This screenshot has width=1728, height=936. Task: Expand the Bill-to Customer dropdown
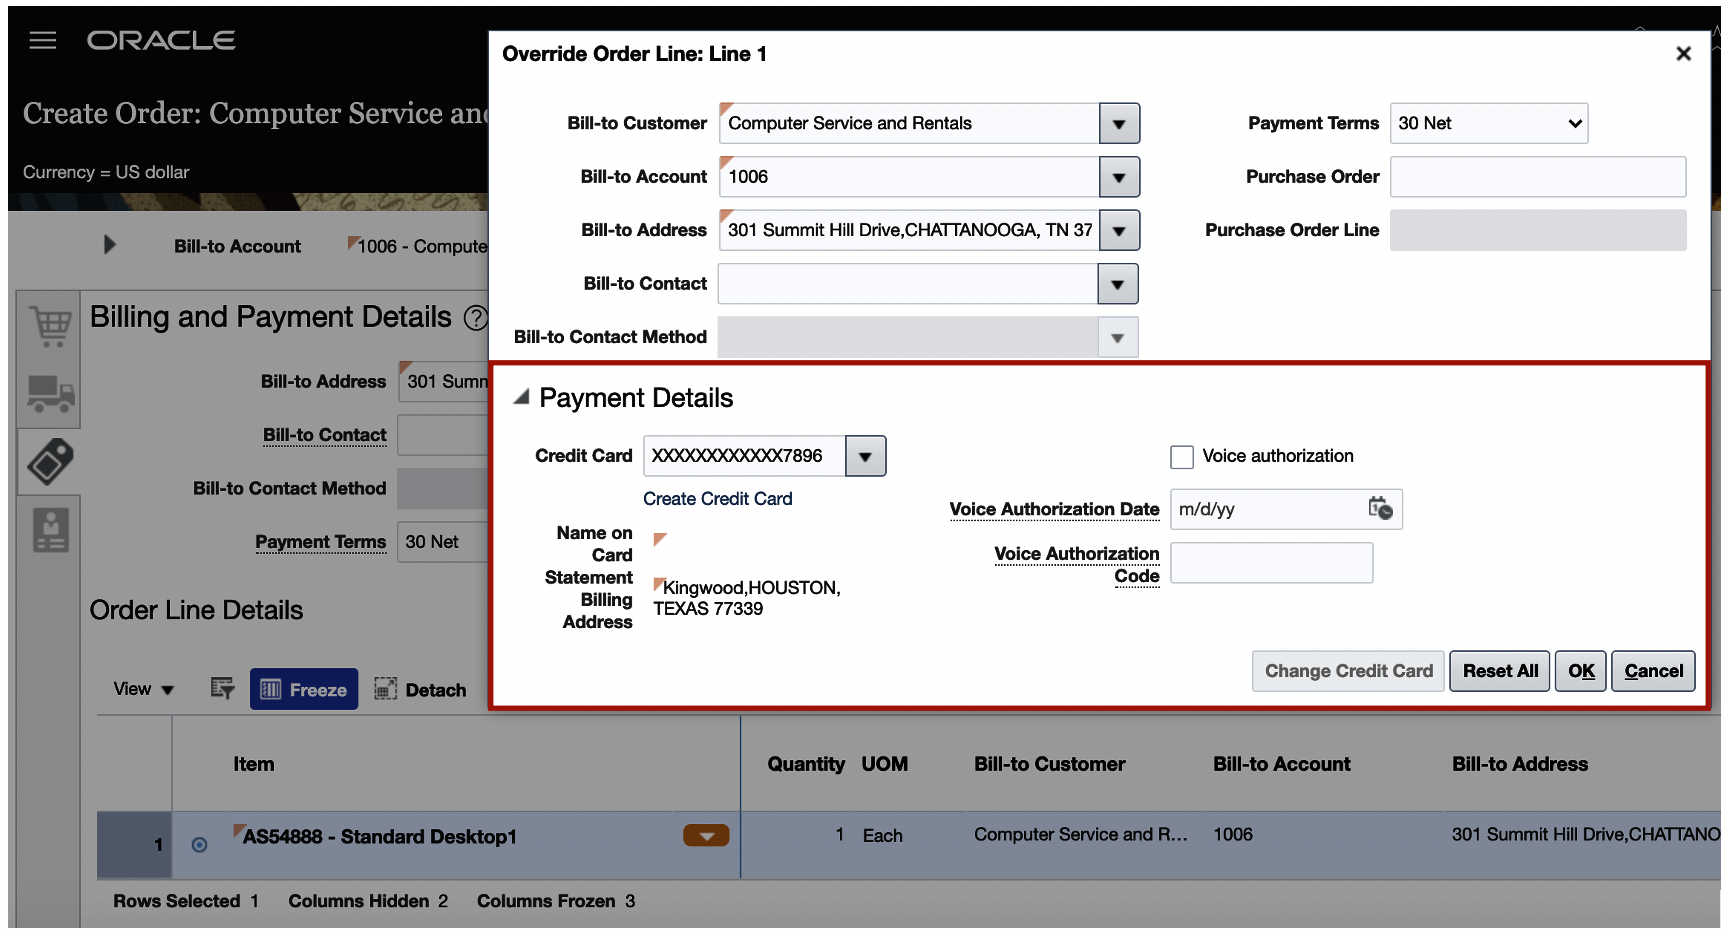(1118, 123)
